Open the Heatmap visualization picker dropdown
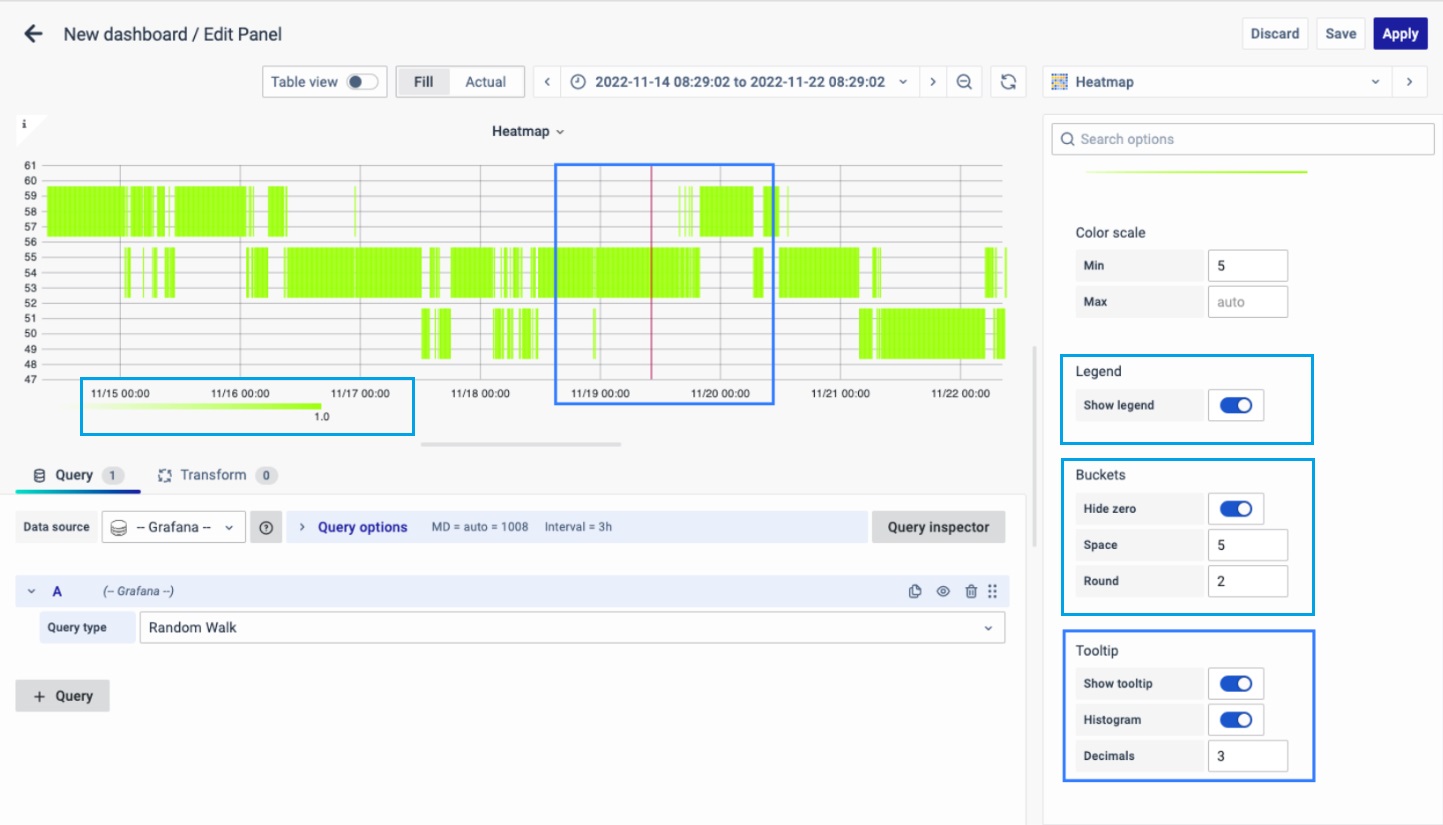1443x825 pixels. 1217,82
